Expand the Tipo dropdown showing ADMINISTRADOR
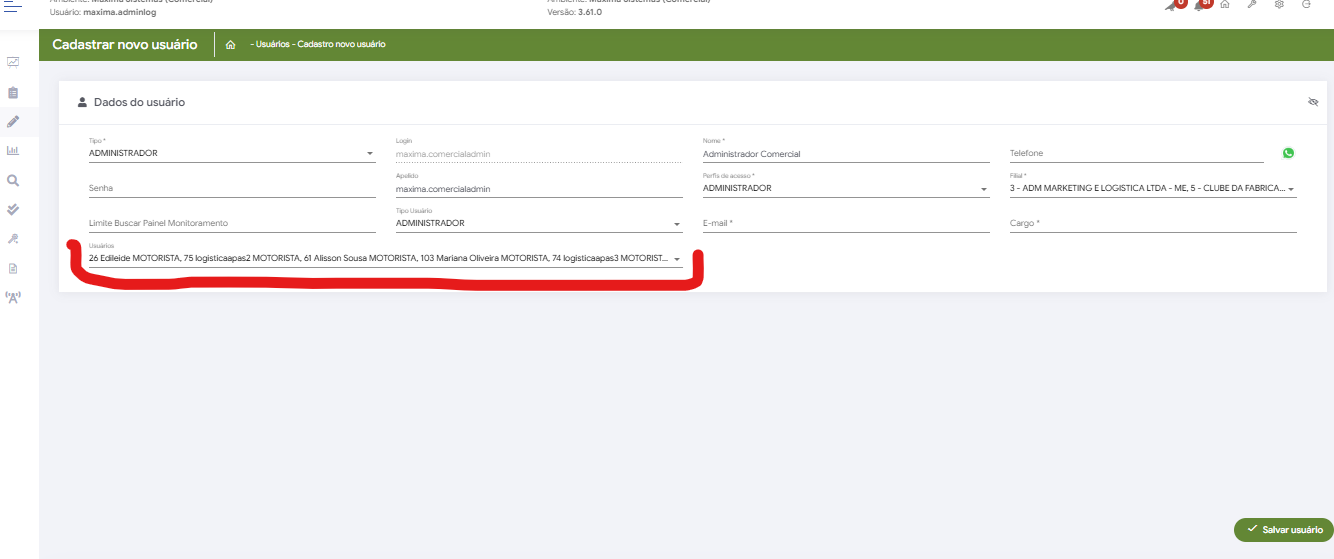The image size is (1334, 559). 232,153
